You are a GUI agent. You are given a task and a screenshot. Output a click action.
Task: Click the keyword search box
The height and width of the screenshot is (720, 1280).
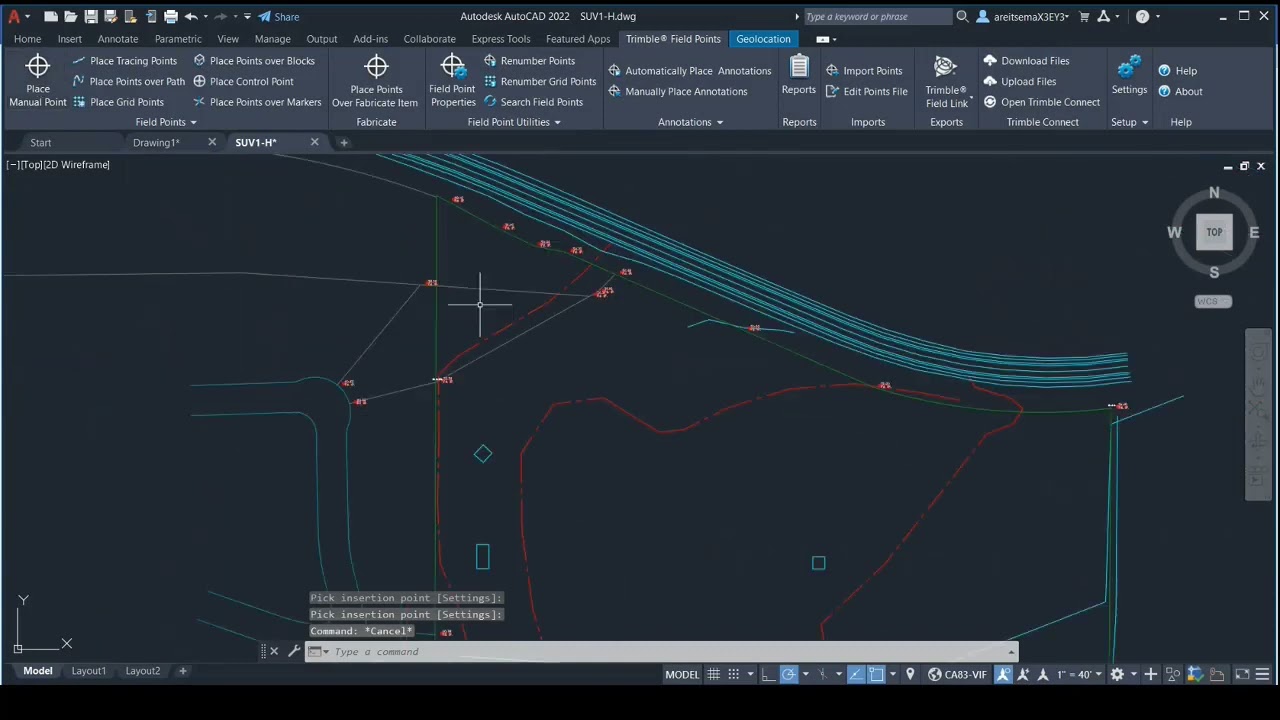point(877,17)
